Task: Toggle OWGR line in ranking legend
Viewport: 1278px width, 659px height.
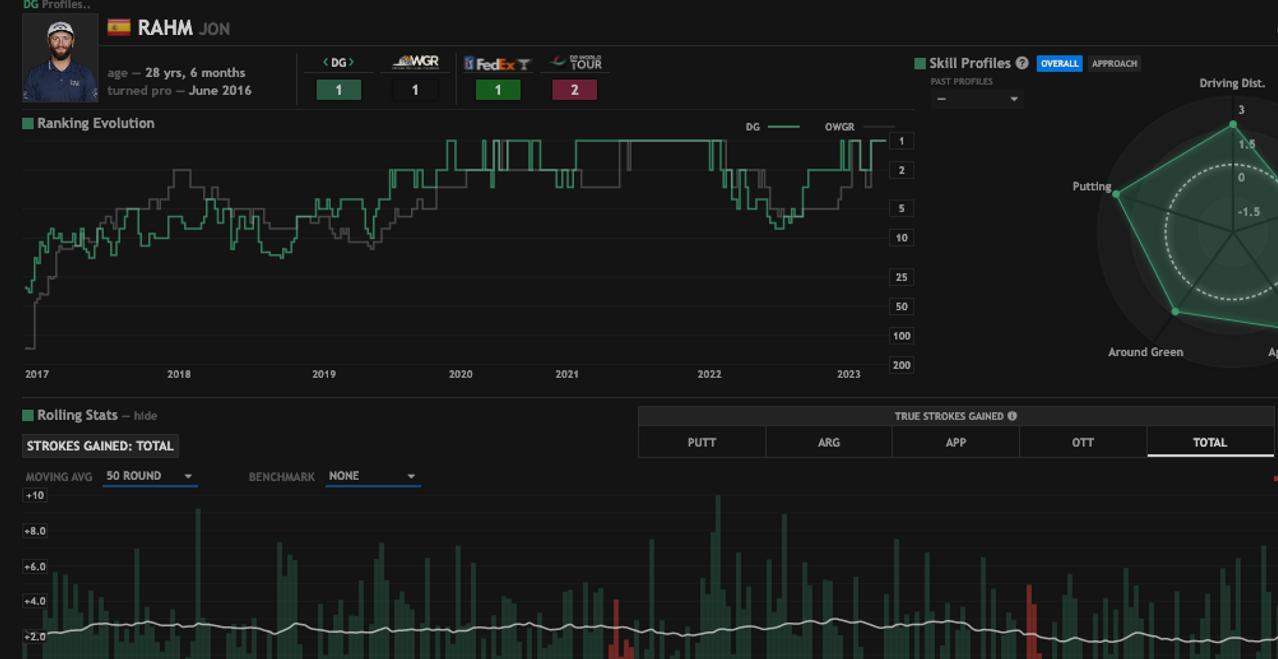Action: click(859, 127)
